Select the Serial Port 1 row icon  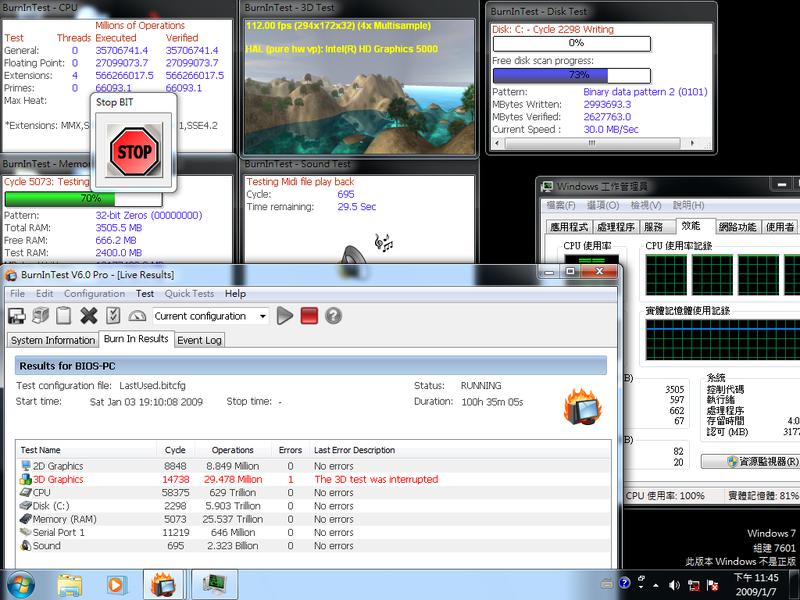click(26, 532)
